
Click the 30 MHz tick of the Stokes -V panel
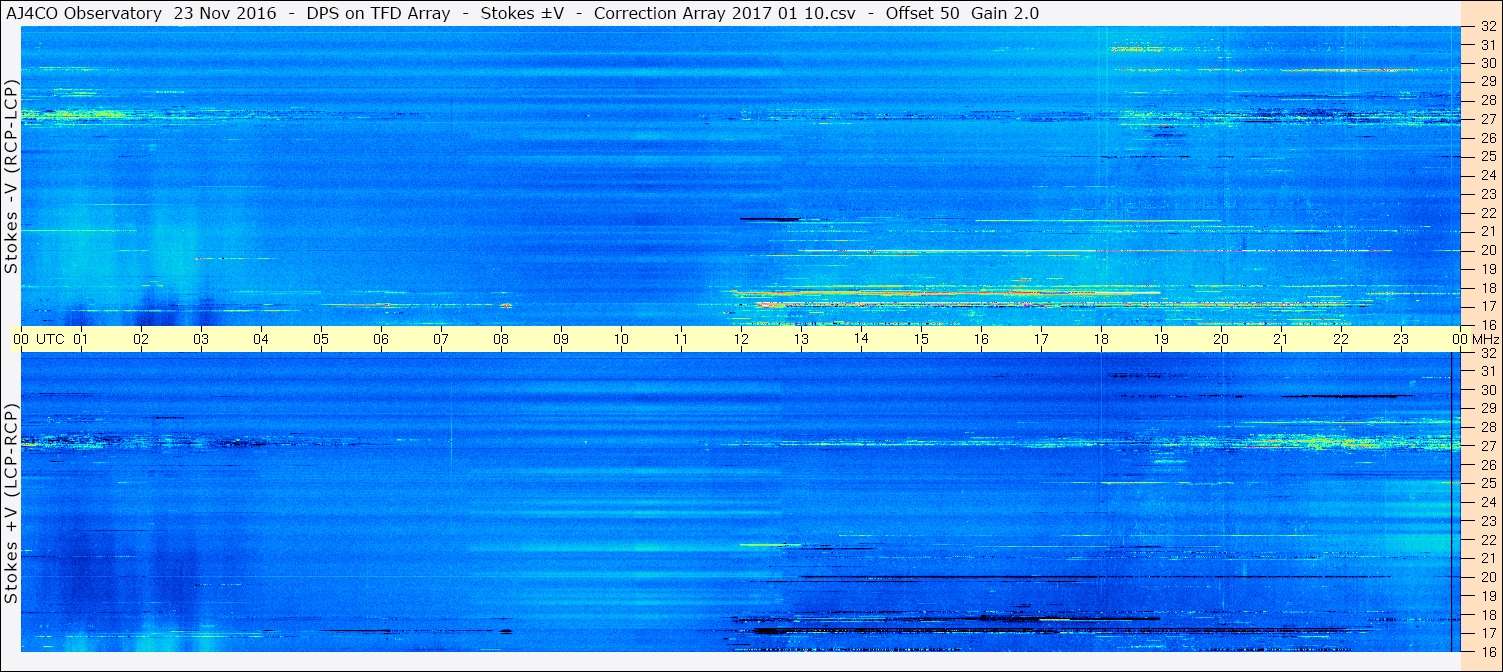pos(1488,63)
